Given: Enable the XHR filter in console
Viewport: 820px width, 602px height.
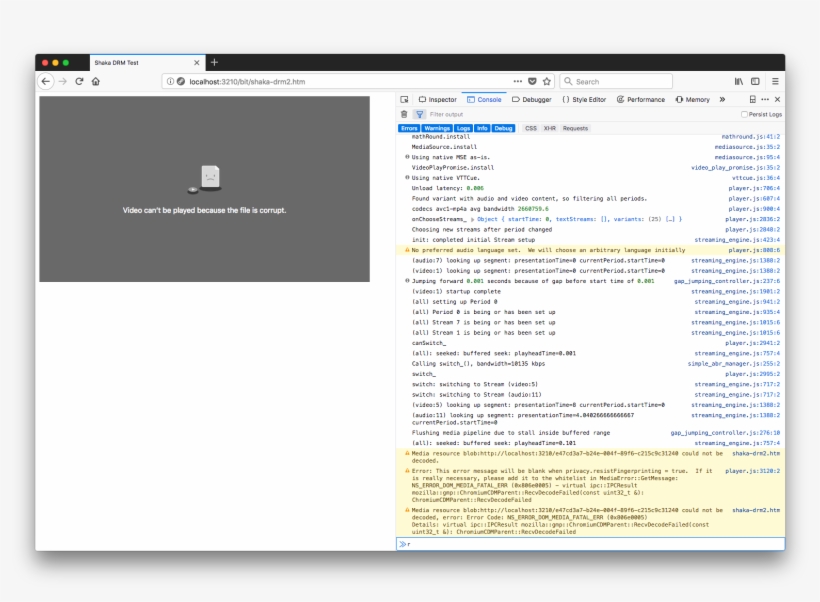Looking at the screenshot, I should point(549,128).
